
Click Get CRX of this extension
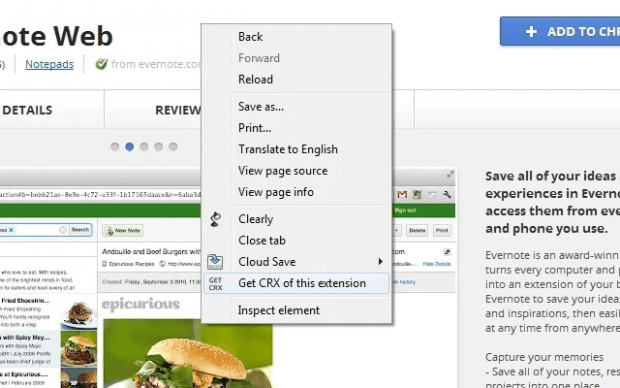(x=297, y=283)
